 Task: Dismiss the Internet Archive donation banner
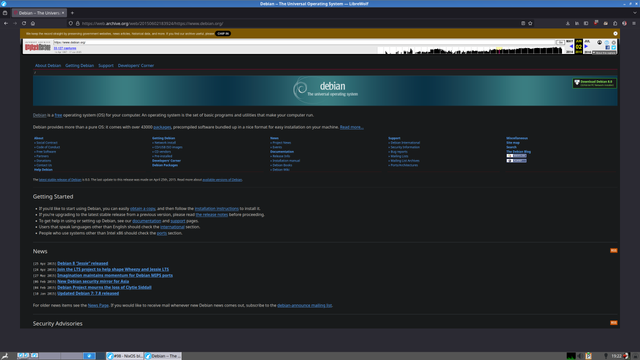[x=615, y=33]
